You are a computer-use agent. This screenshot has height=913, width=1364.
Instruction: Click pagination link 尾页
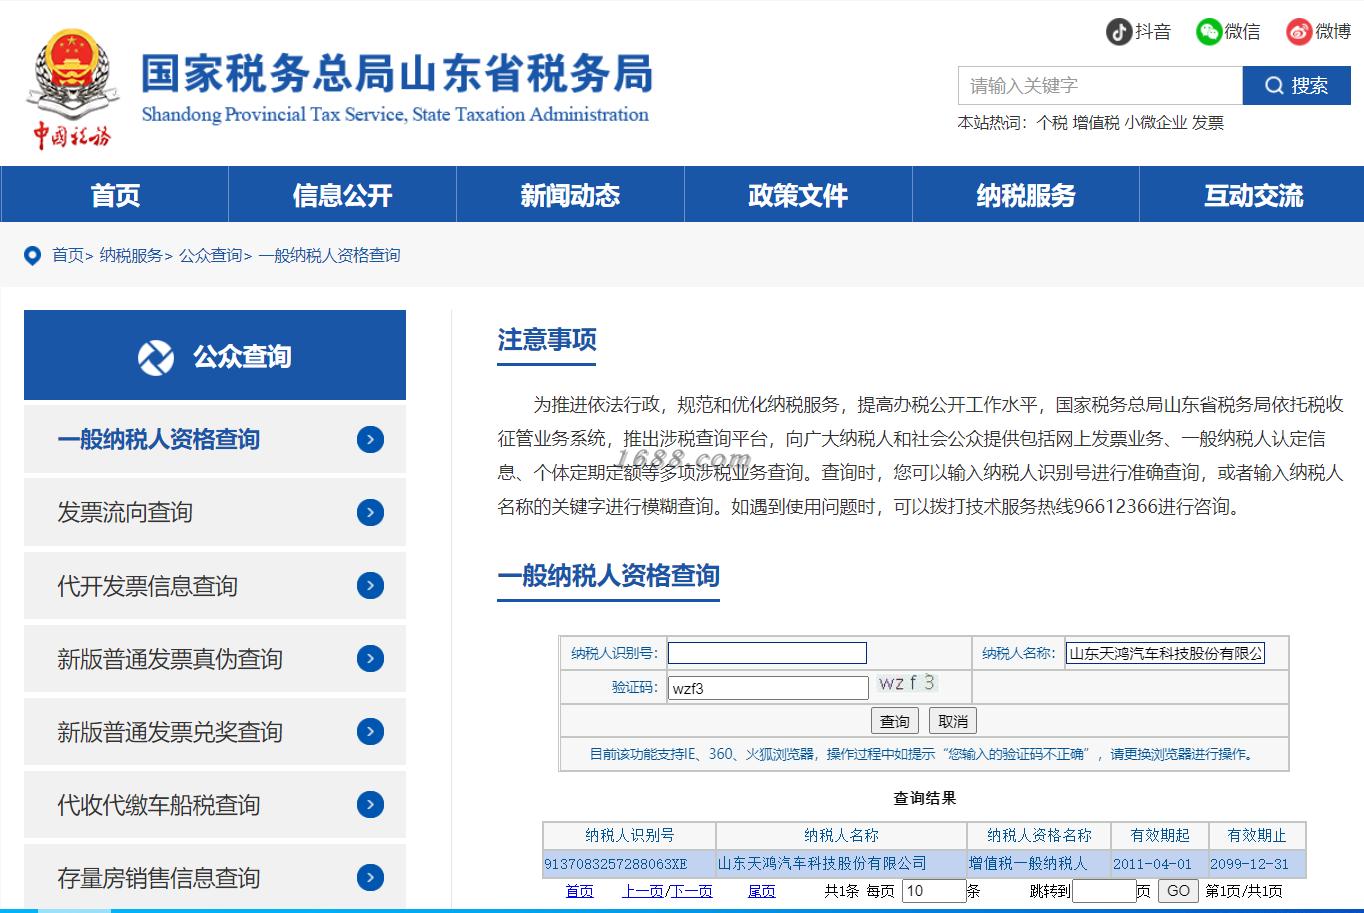pos(761,891)
